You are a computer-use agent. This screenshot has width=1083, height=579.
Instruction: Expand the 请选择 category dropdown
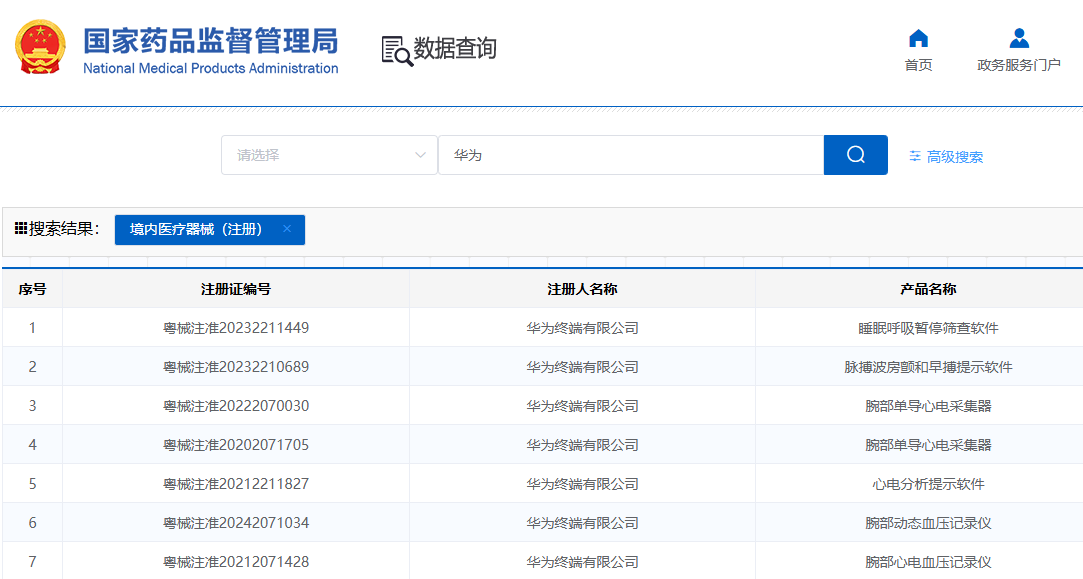[x=329, y=155]
